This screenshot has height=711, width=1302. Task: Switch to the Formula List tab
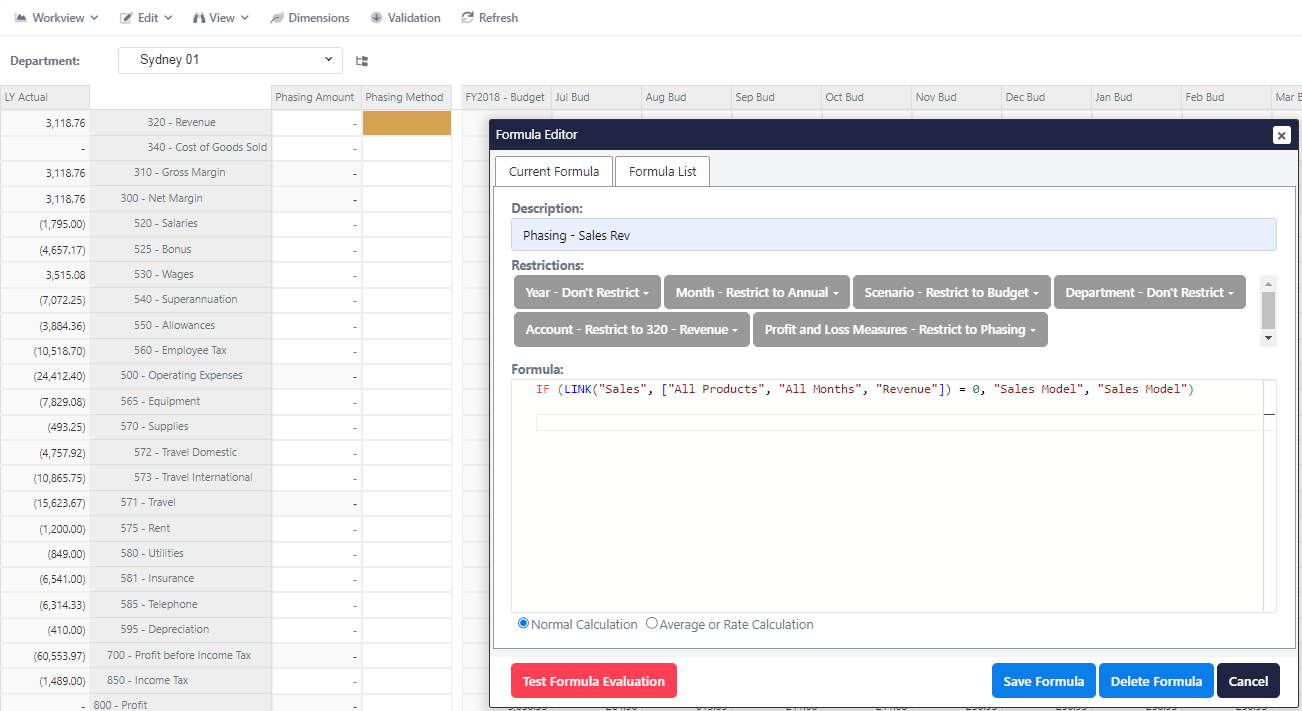pos(662,171)
